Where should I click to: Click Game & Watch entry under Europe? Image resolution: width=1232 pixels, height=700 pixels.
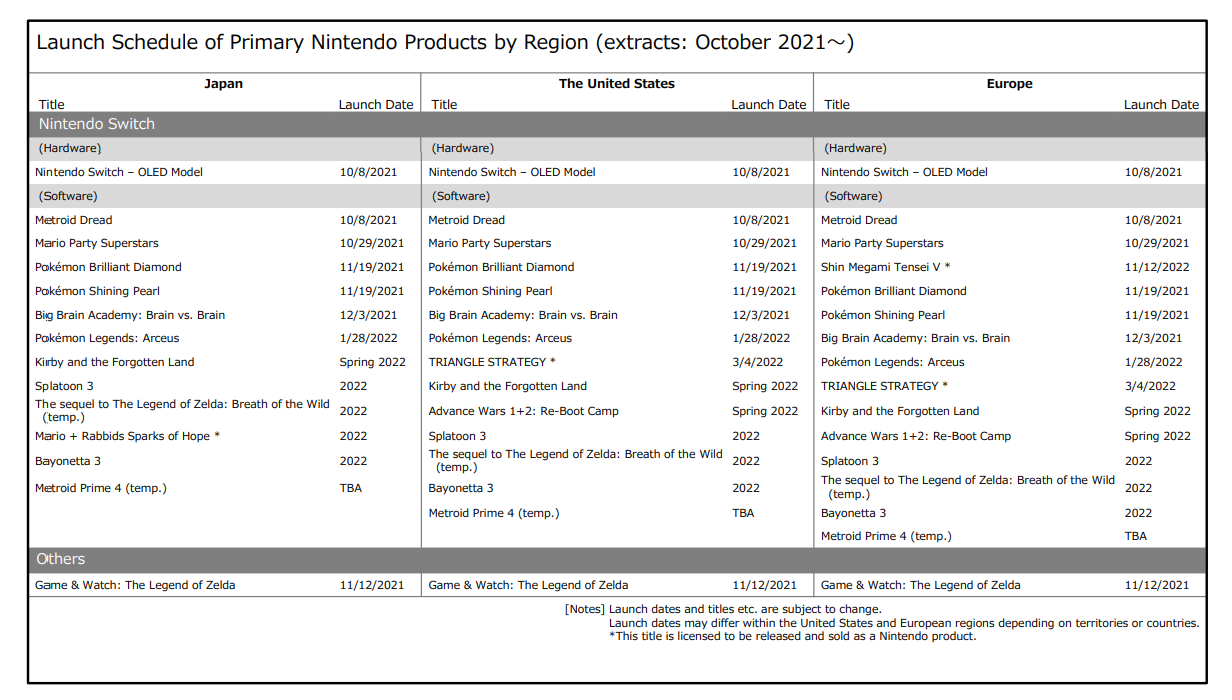920,585
